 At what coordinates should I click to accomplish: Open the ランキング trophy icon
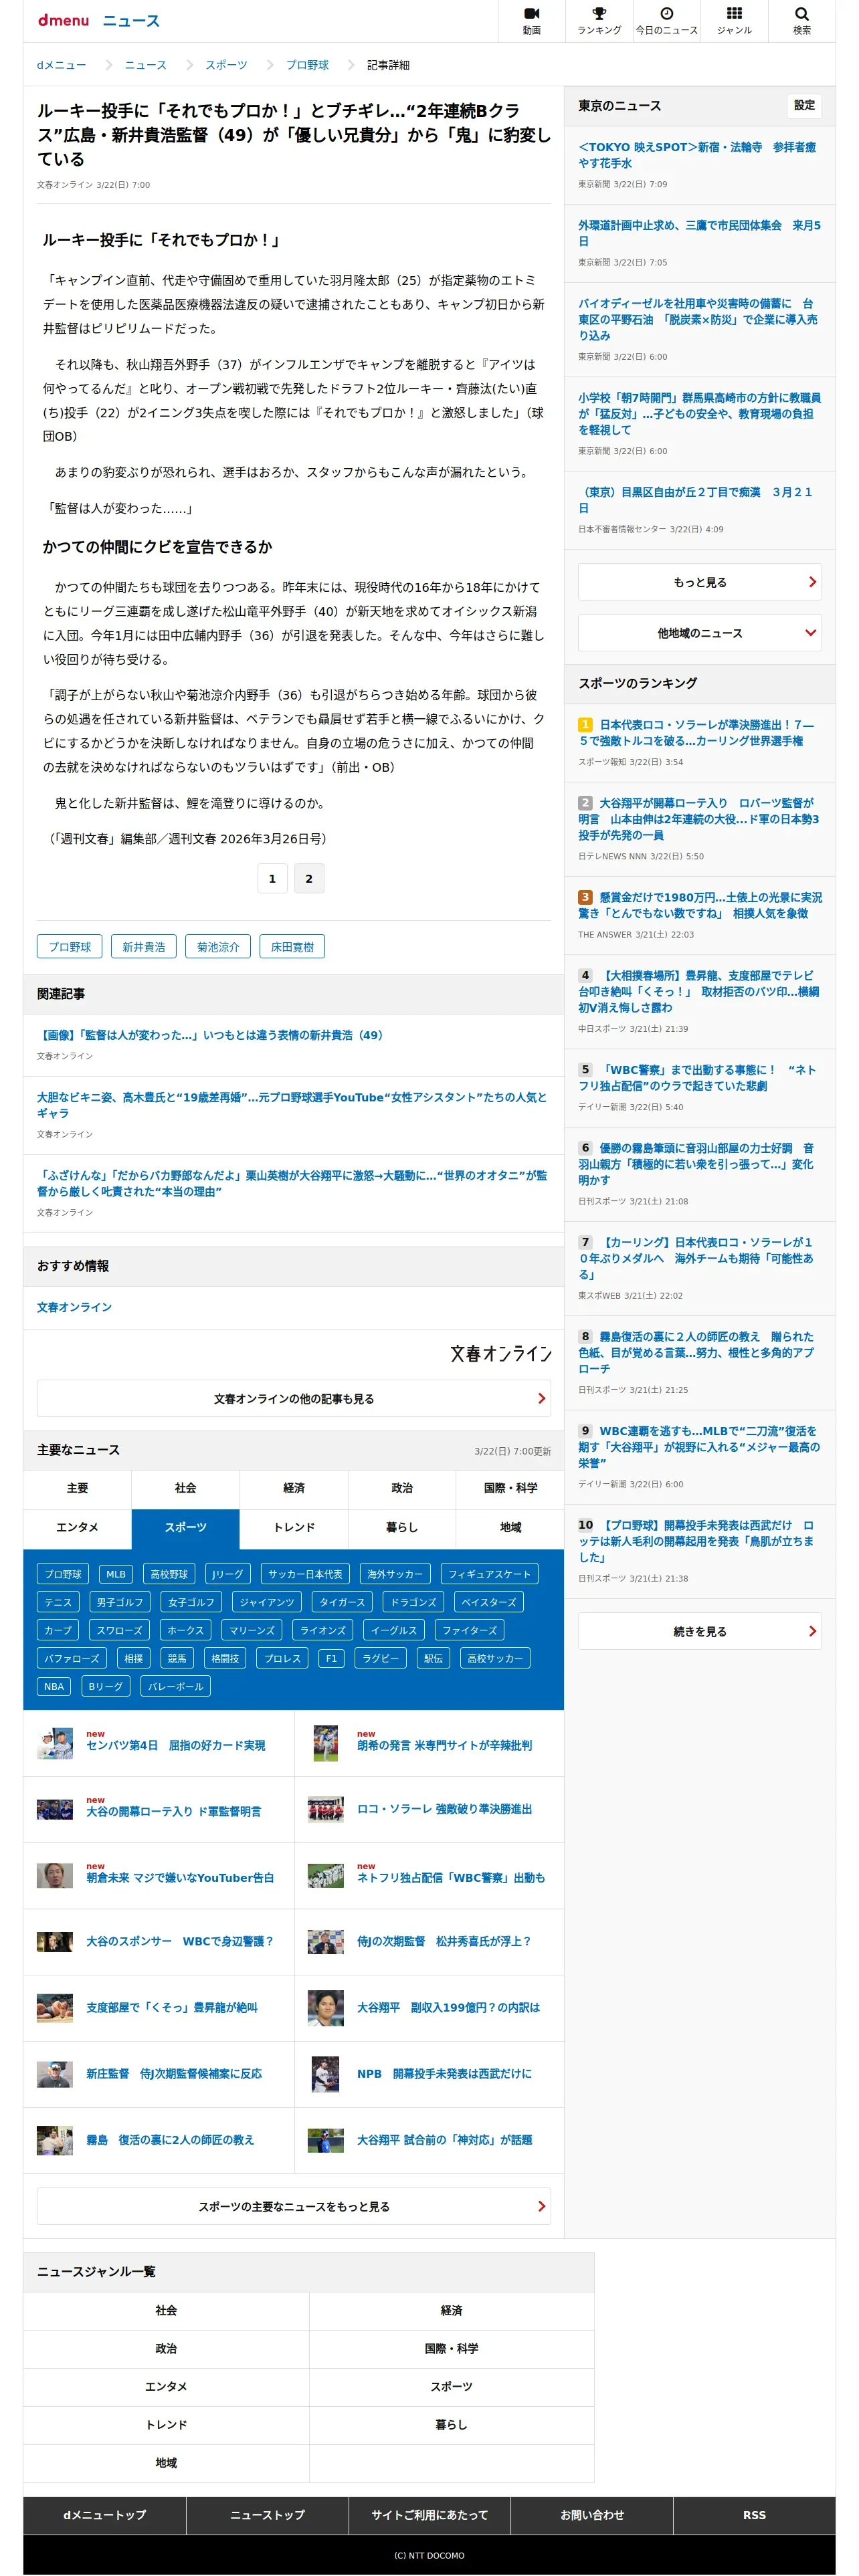point(599,20)
